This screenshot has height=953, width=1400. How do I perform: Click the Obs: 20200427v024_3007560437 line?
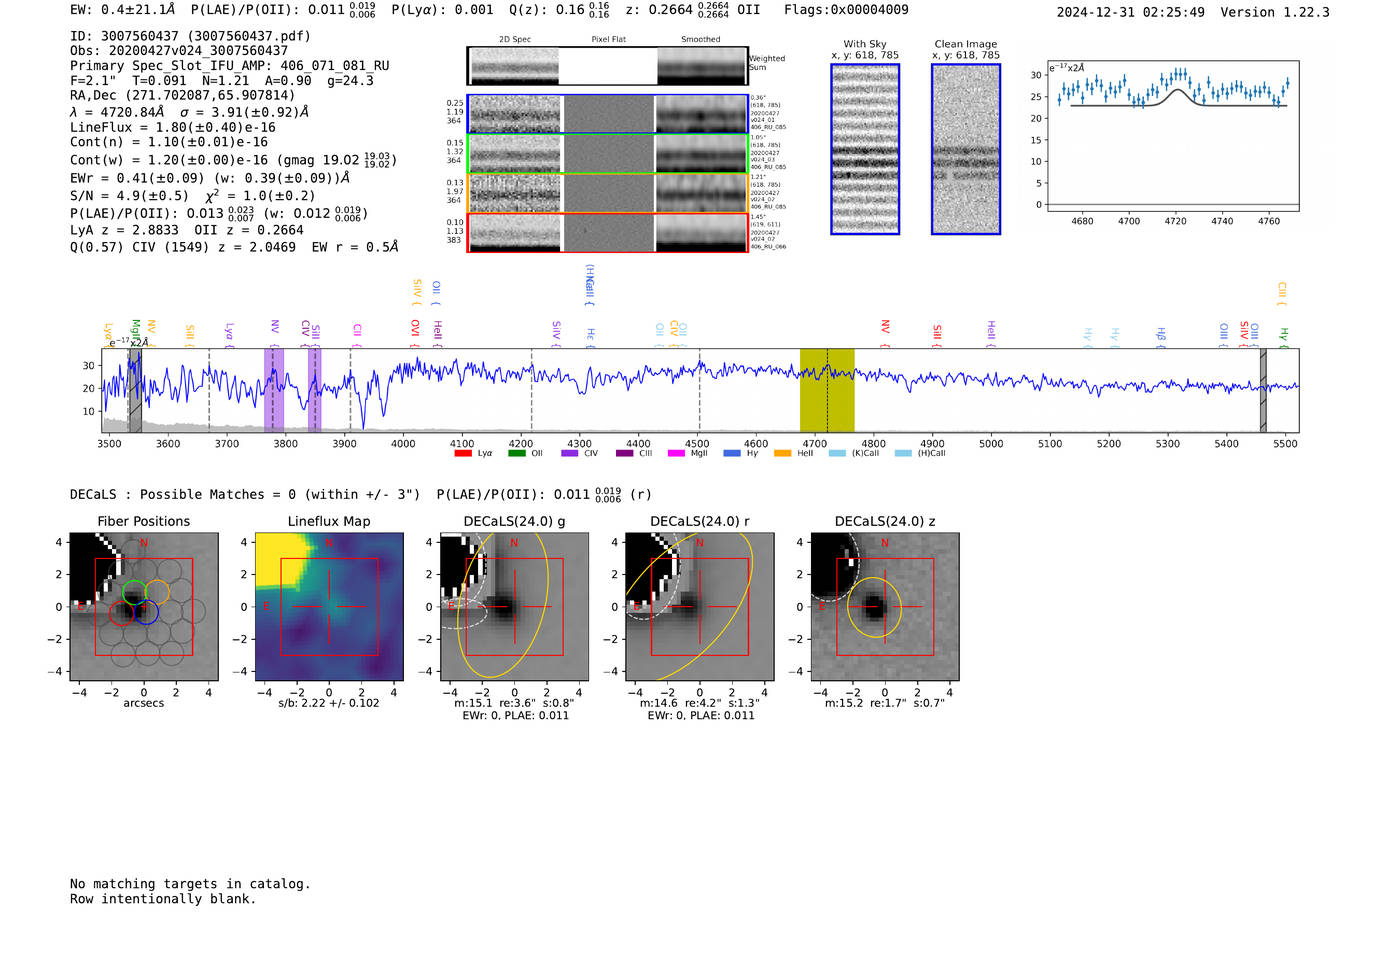179,51
